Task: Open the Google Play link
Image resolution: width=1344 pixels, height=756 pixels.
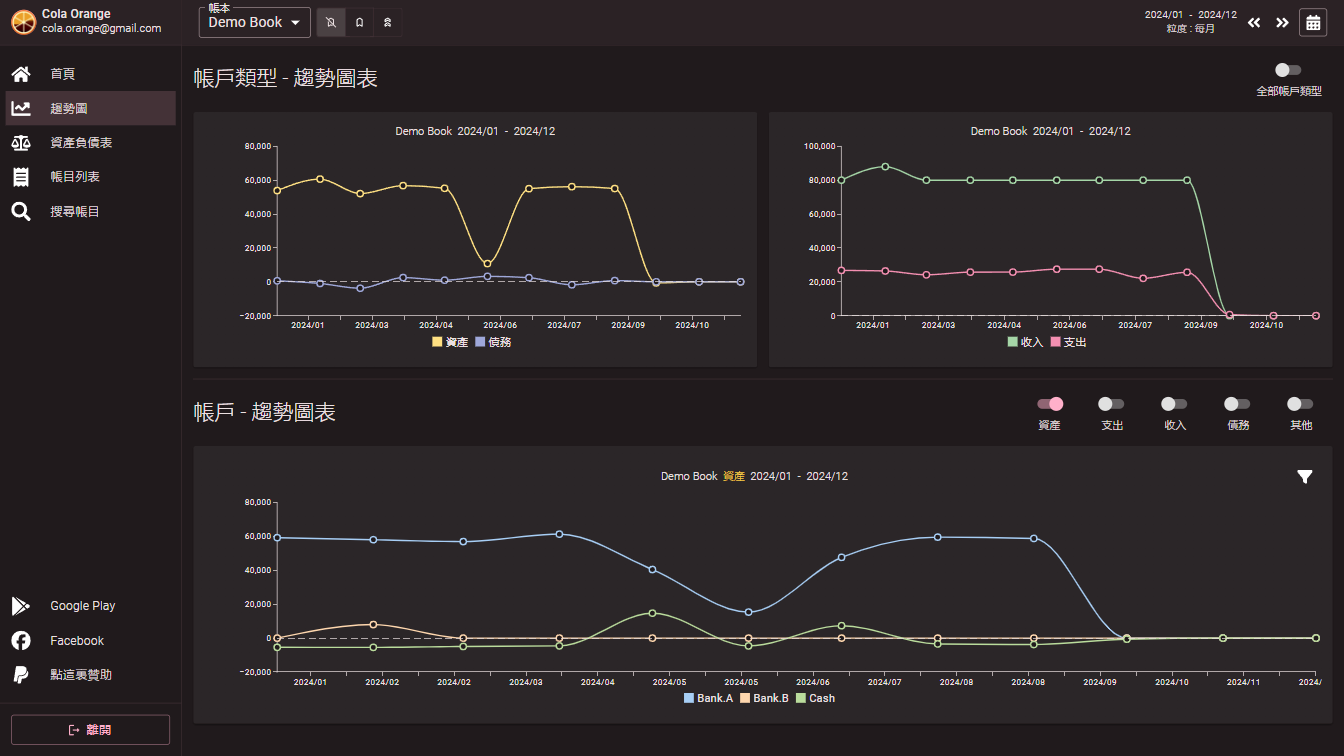Action: (82, 606)
